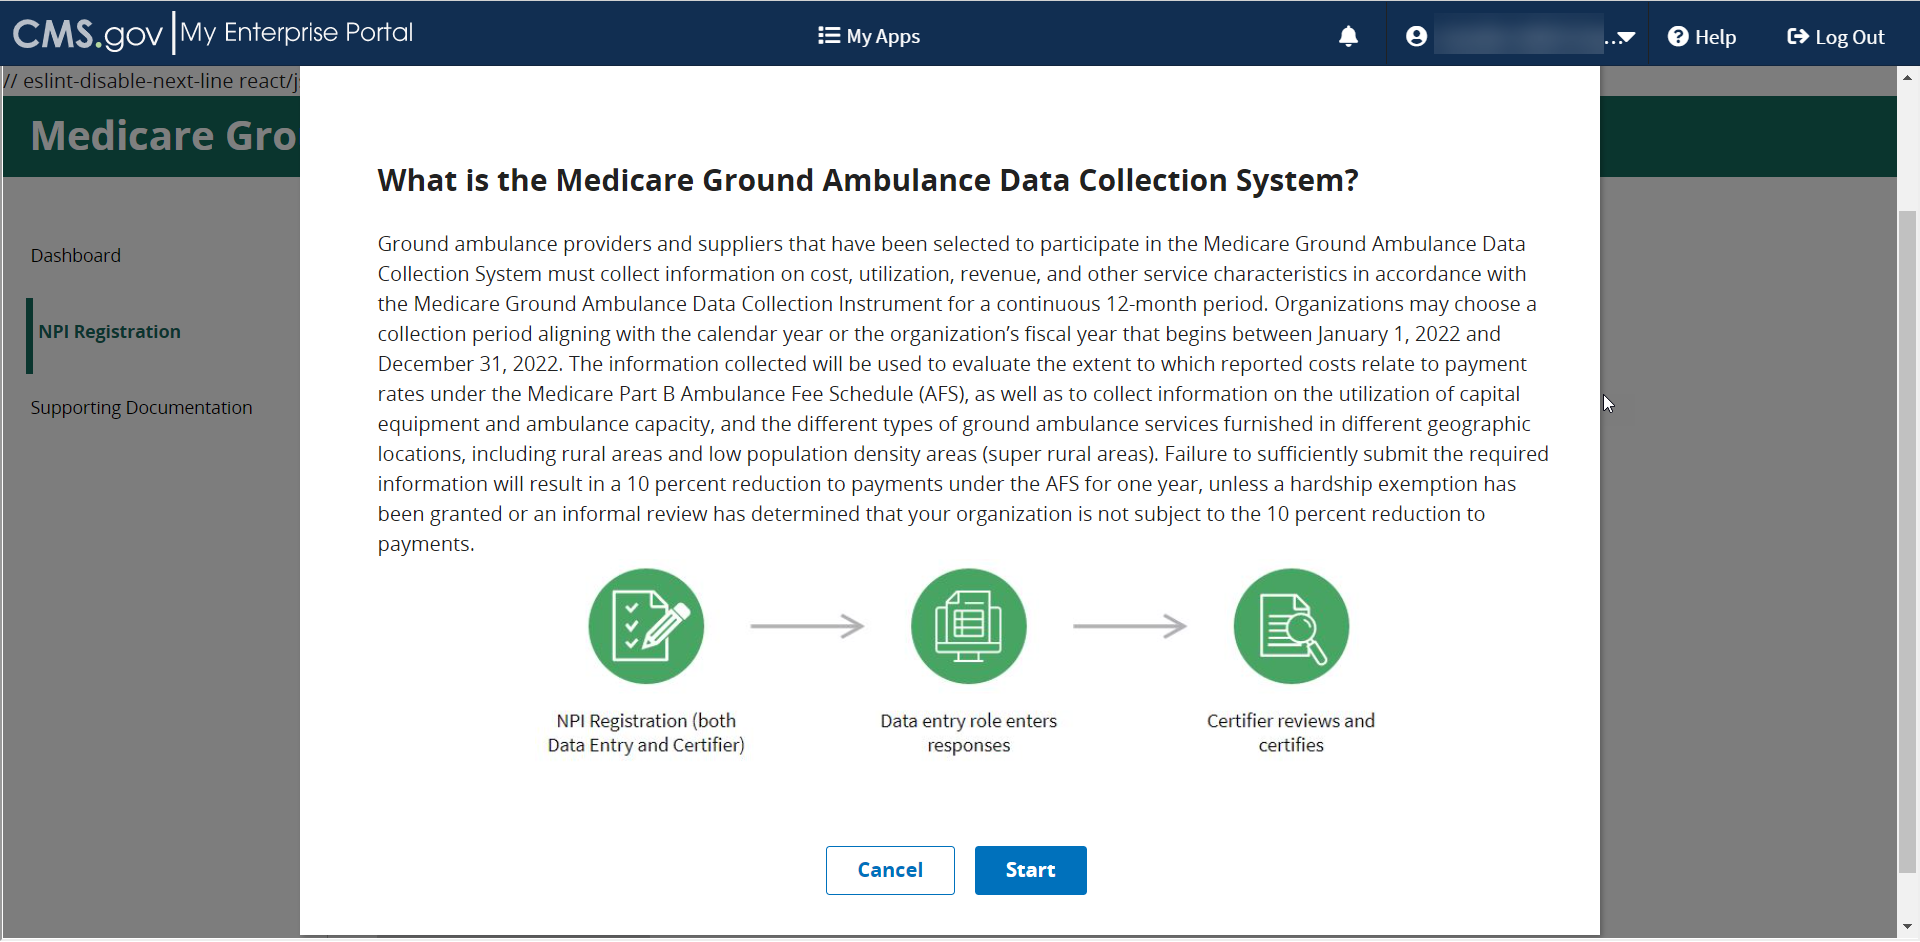Click the CMS.gov logo
Viewport: 1920px width, 942px height.
point(87,35)
